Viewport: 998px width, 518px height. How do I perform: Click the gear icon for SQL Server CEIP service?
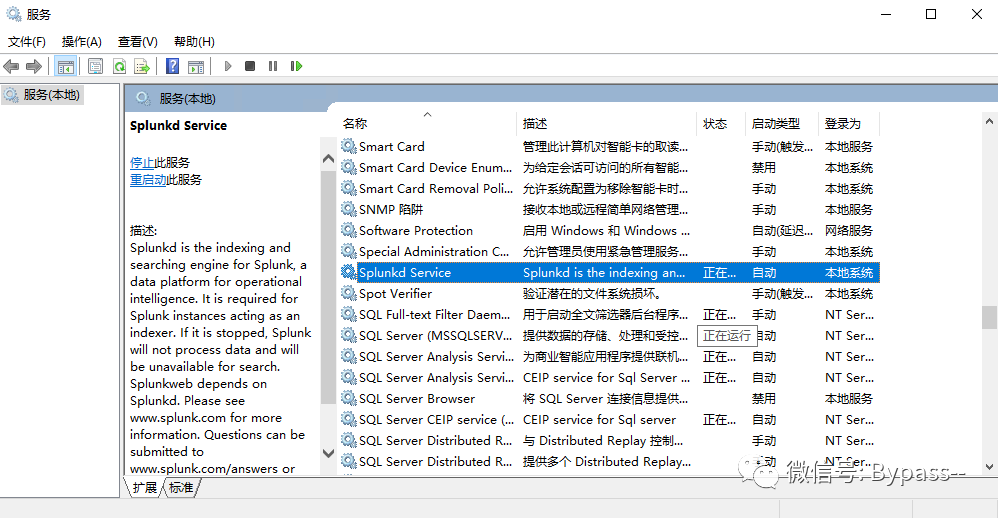coord(349,419)
